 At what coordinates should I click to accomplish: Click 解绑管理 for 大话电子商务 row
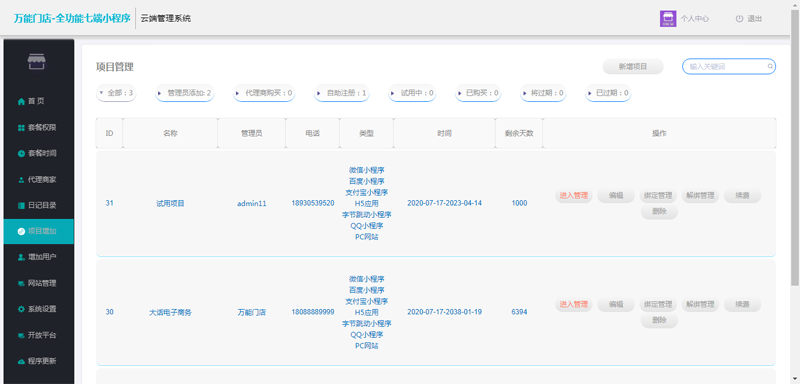point(701,304)
